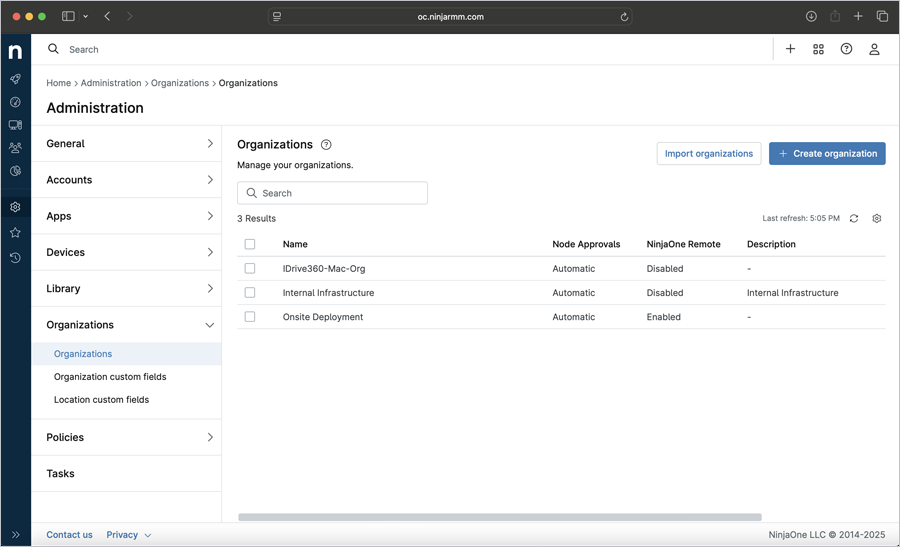The height and width of the screenshot is (547, 900).
Task: Select Location custom fields menu item
Action: pos(101,400)
